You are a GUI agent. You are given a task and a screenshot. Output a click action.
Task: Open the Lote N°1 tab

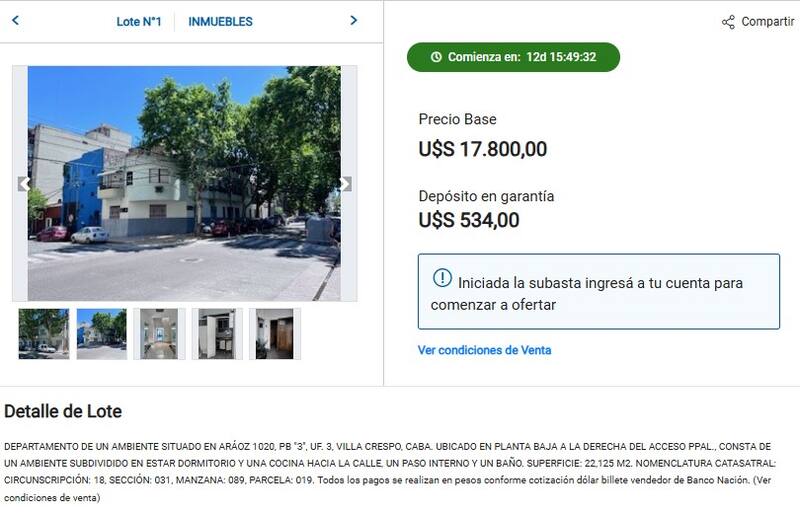click(x=139, y=21)
